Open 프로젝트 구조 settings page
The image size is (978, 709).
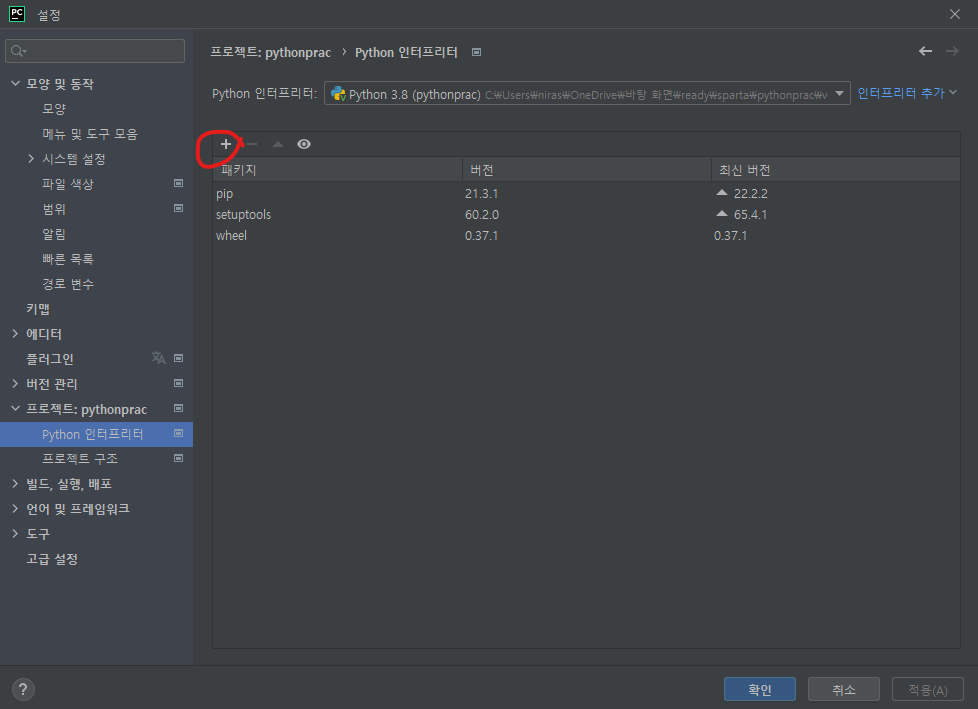click(x=80, y=458)
